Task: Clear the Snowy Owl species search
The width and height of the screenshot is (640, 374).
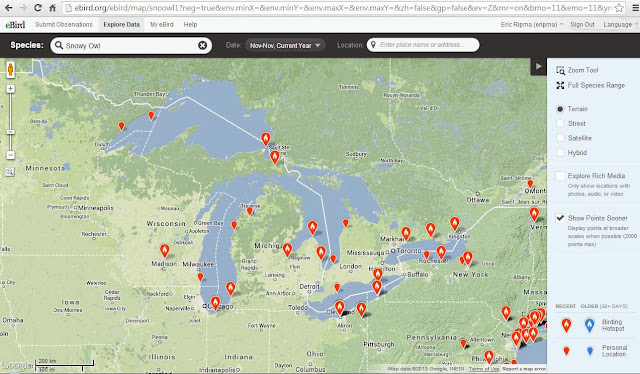Action: (202, 45)
